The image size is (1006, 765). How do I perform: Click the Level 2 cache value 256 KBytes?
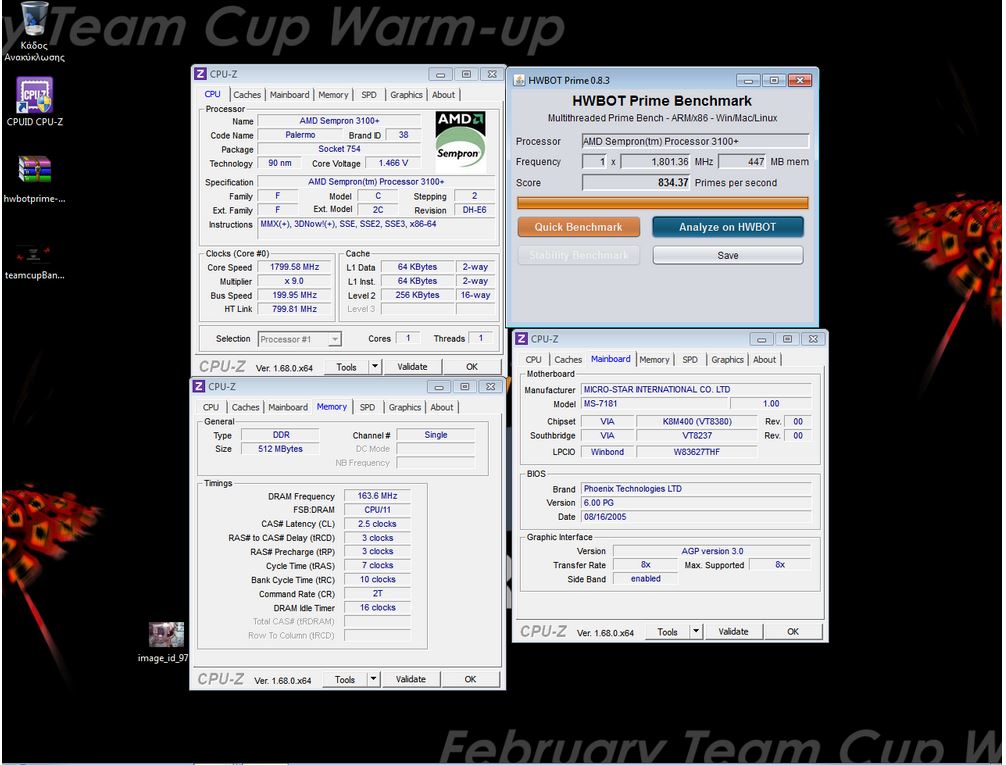(417, 295)
